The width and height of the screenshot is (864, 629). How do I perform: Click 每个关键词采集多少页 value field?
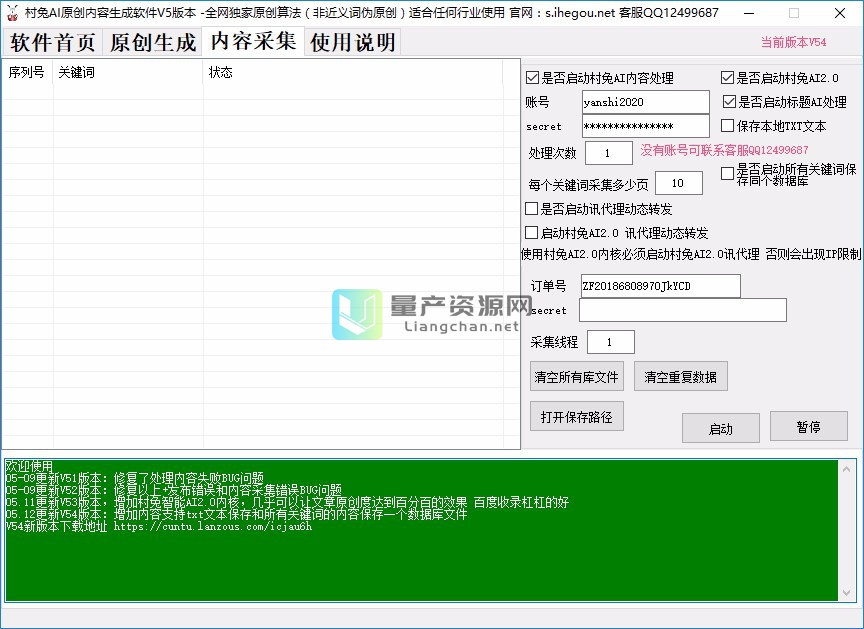(678, 183)
